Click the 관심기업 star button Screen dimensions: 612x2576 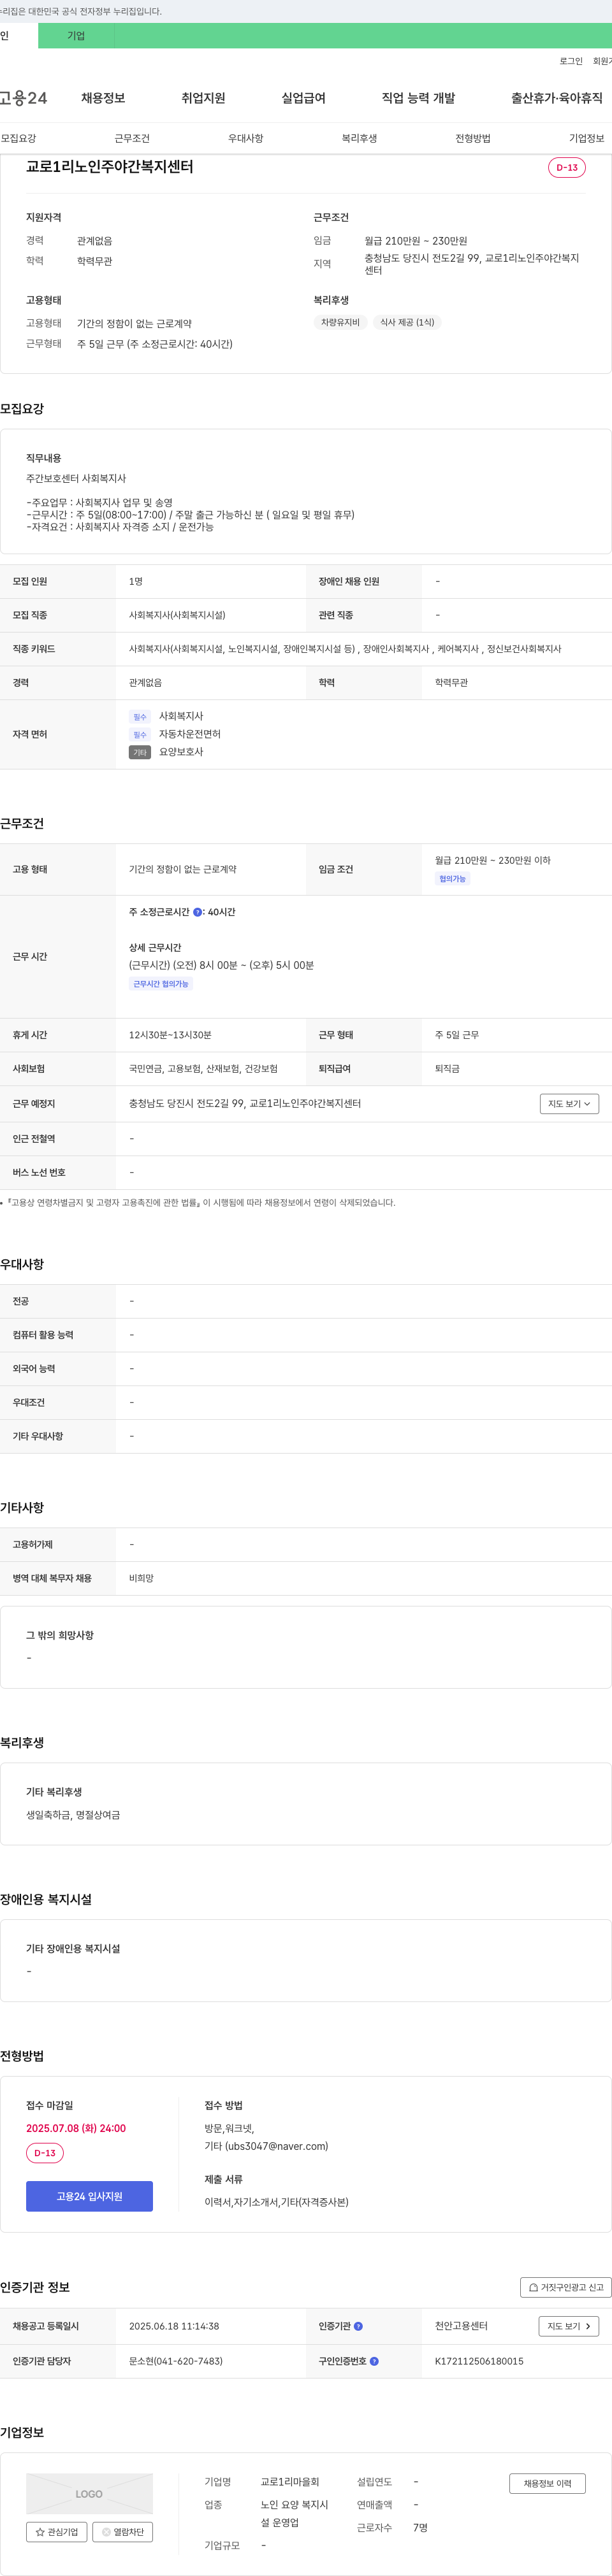(56, 2532)
